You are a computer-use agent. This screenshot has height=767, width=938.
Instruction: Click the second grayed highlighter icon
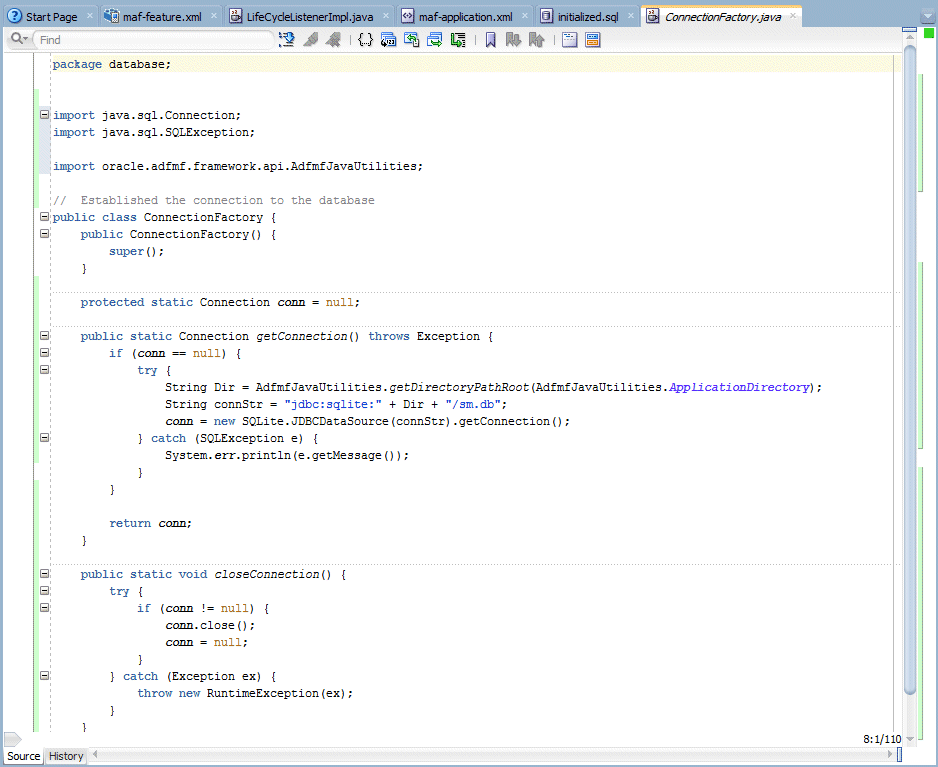[x=333, y=39]
